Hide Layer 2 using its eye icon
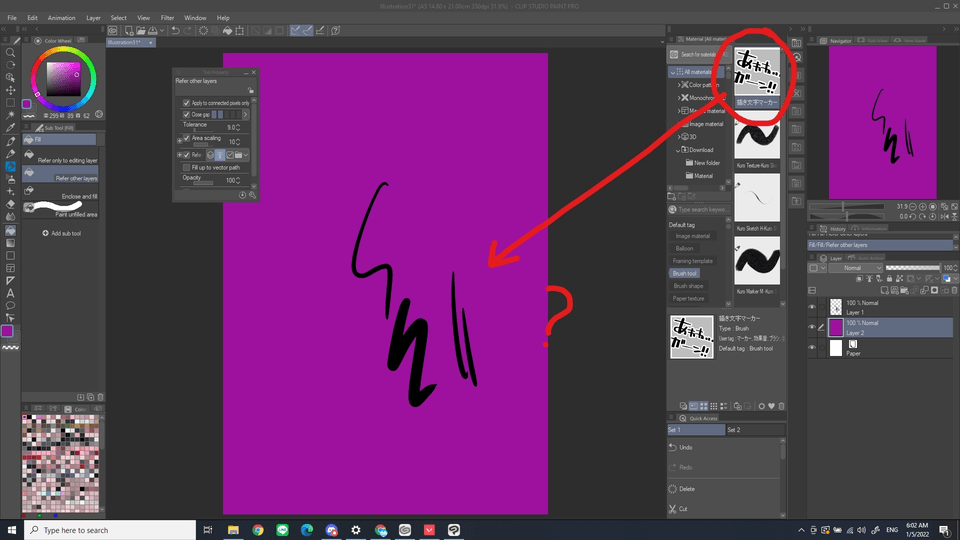 pos(812,327)
